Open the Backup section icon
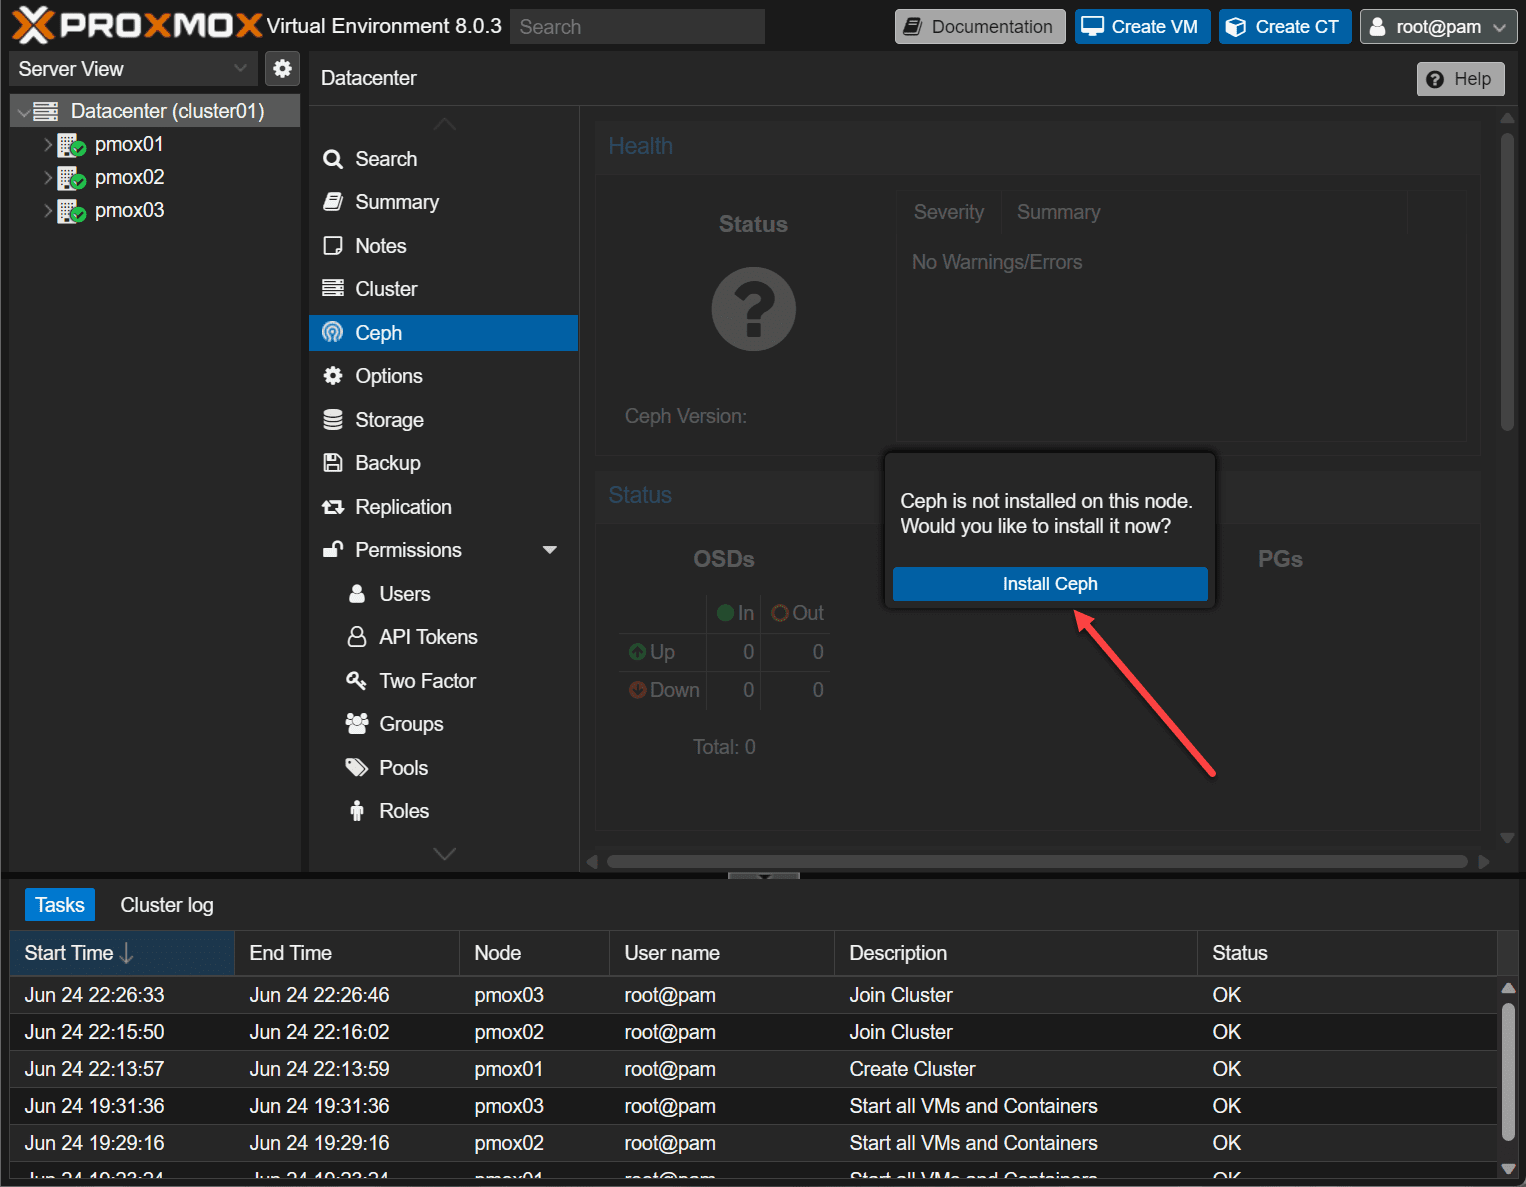1526x1187 pixels. point(332,463)
